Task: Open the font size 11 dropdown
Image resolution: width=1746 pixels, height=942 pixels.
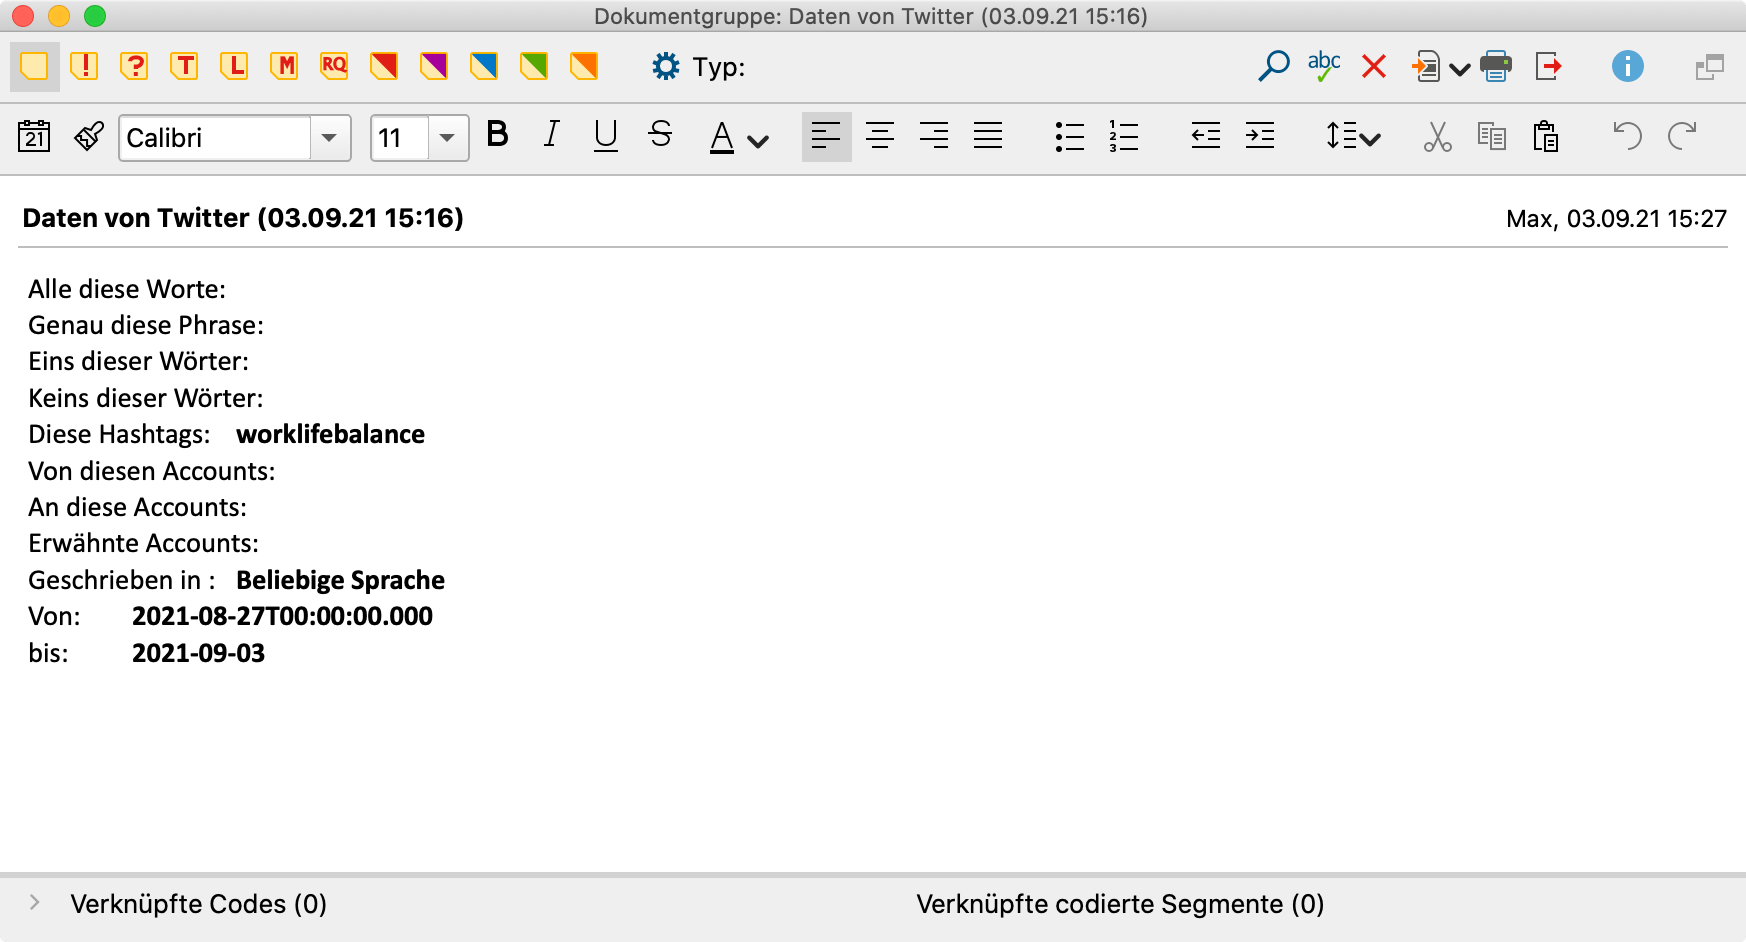Action: (447, 138)
